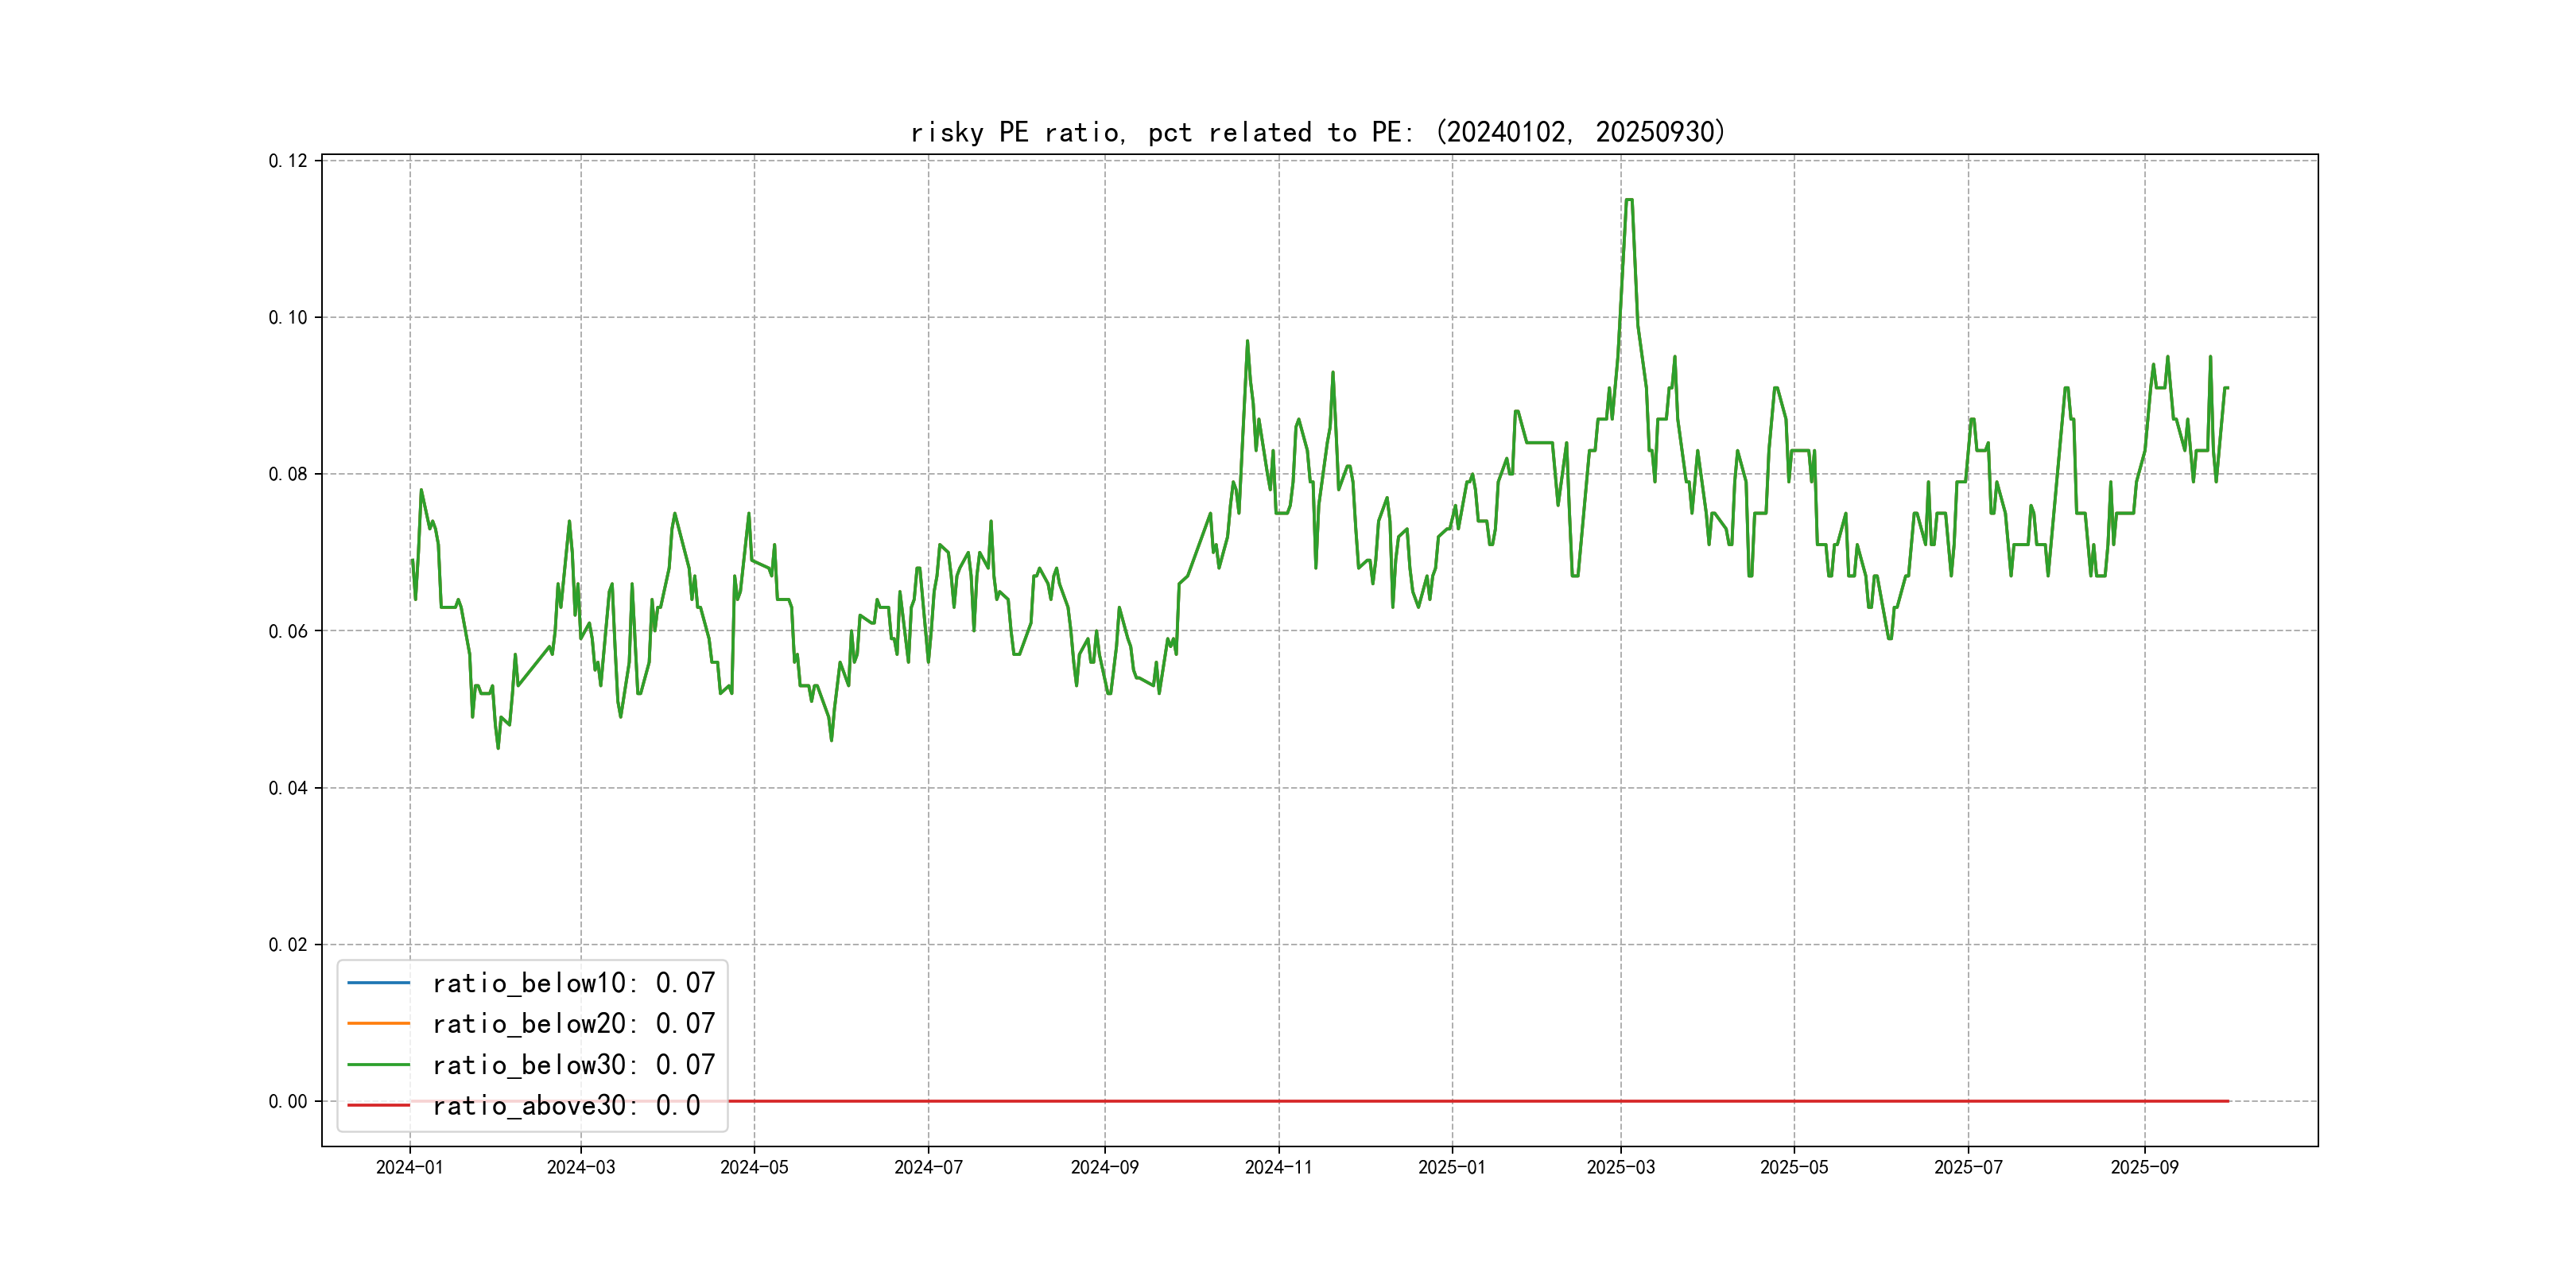Click the red ratio_above30 legend line sample
This screenshot has height=1288, width=2576.
point(378,1105)
